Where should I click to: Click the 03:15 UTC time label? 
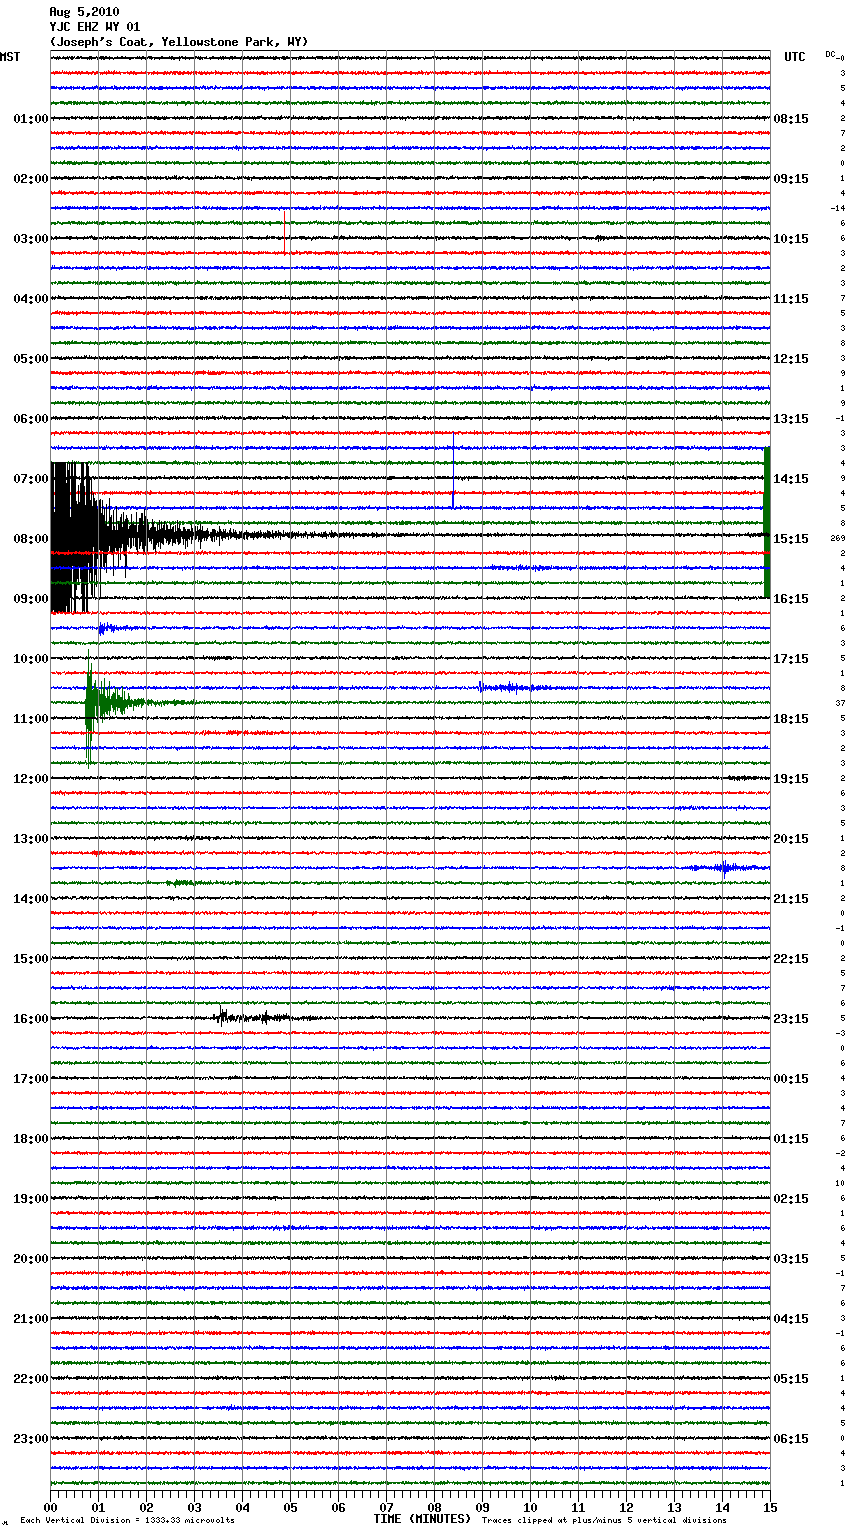tap(791, 1259)
